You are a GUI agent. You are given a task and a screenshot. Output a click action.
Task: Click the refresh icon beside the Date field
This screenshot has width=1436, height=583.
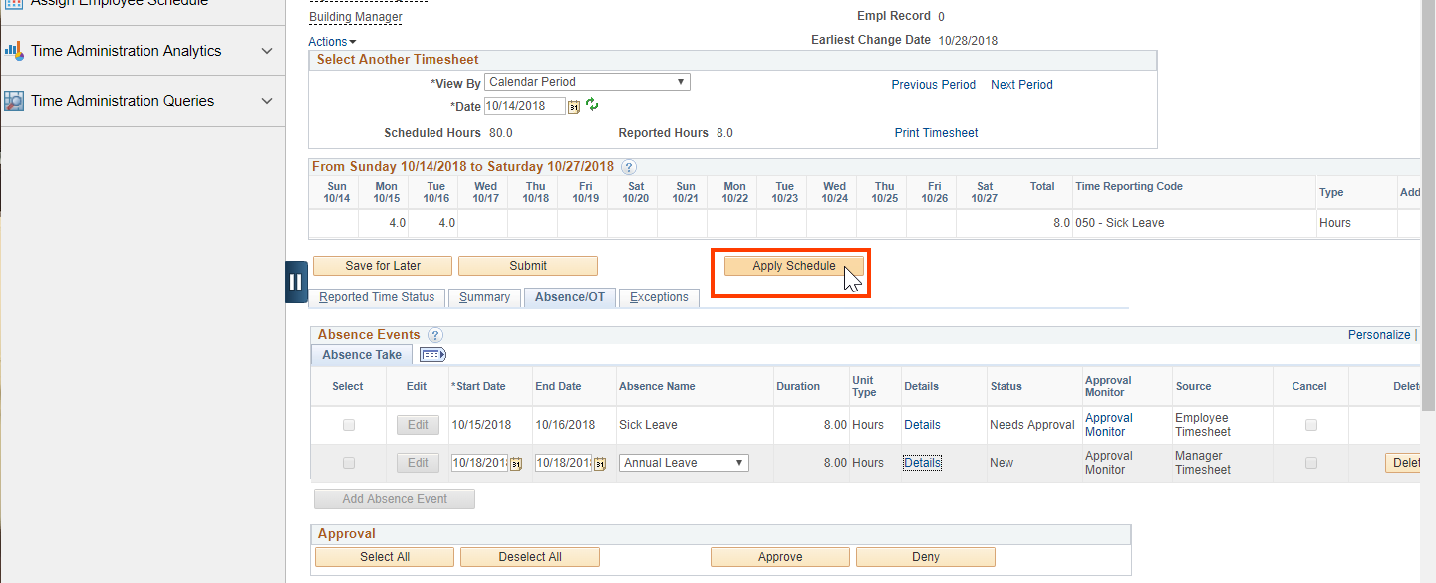click(x=592, y=105)
